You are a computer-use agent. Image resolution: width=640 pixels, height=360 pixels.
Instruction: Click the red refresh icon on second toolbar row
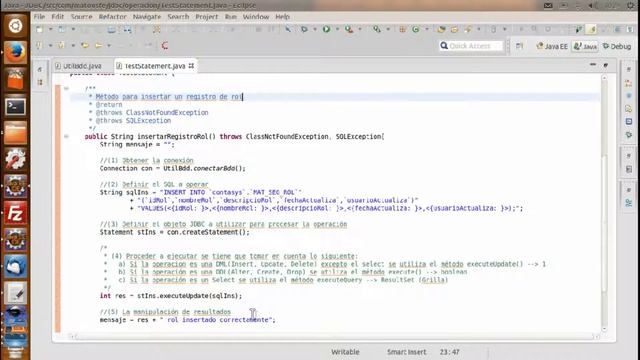165,45
